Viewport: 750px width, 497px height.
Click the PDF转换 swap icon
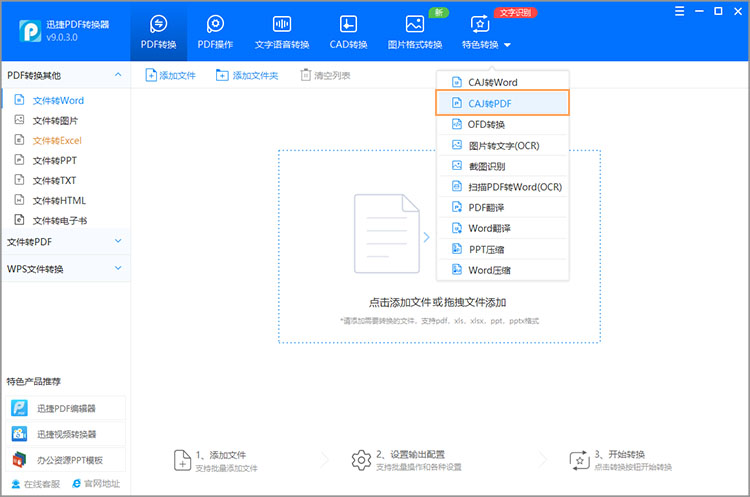click(158, 23)
